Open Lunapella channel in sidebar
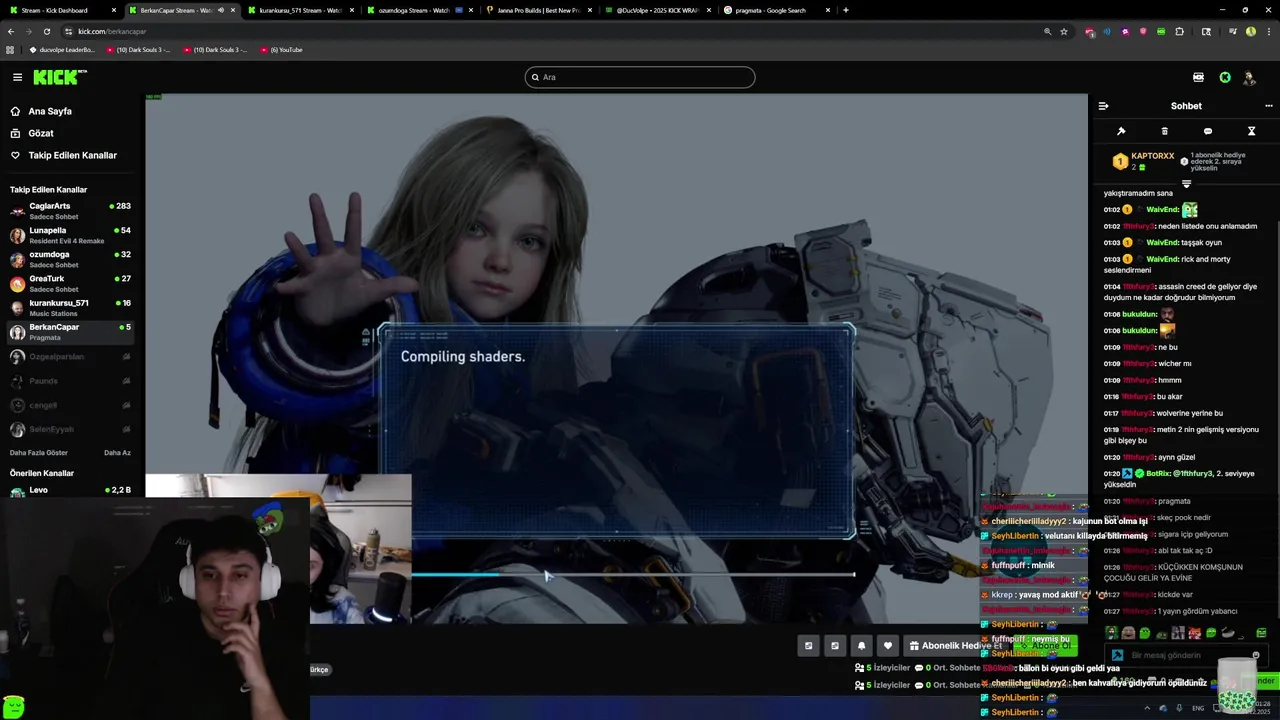The width and height of the screenshot is (1280, 720). tap(71, 235)
